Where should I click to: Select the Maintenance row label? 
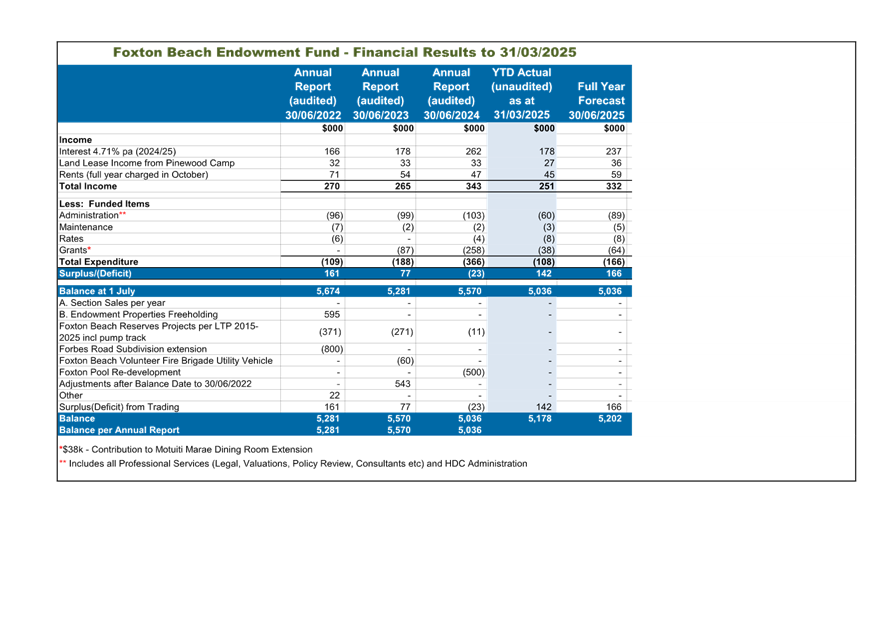pyautogui.click(x=86, y=227)
